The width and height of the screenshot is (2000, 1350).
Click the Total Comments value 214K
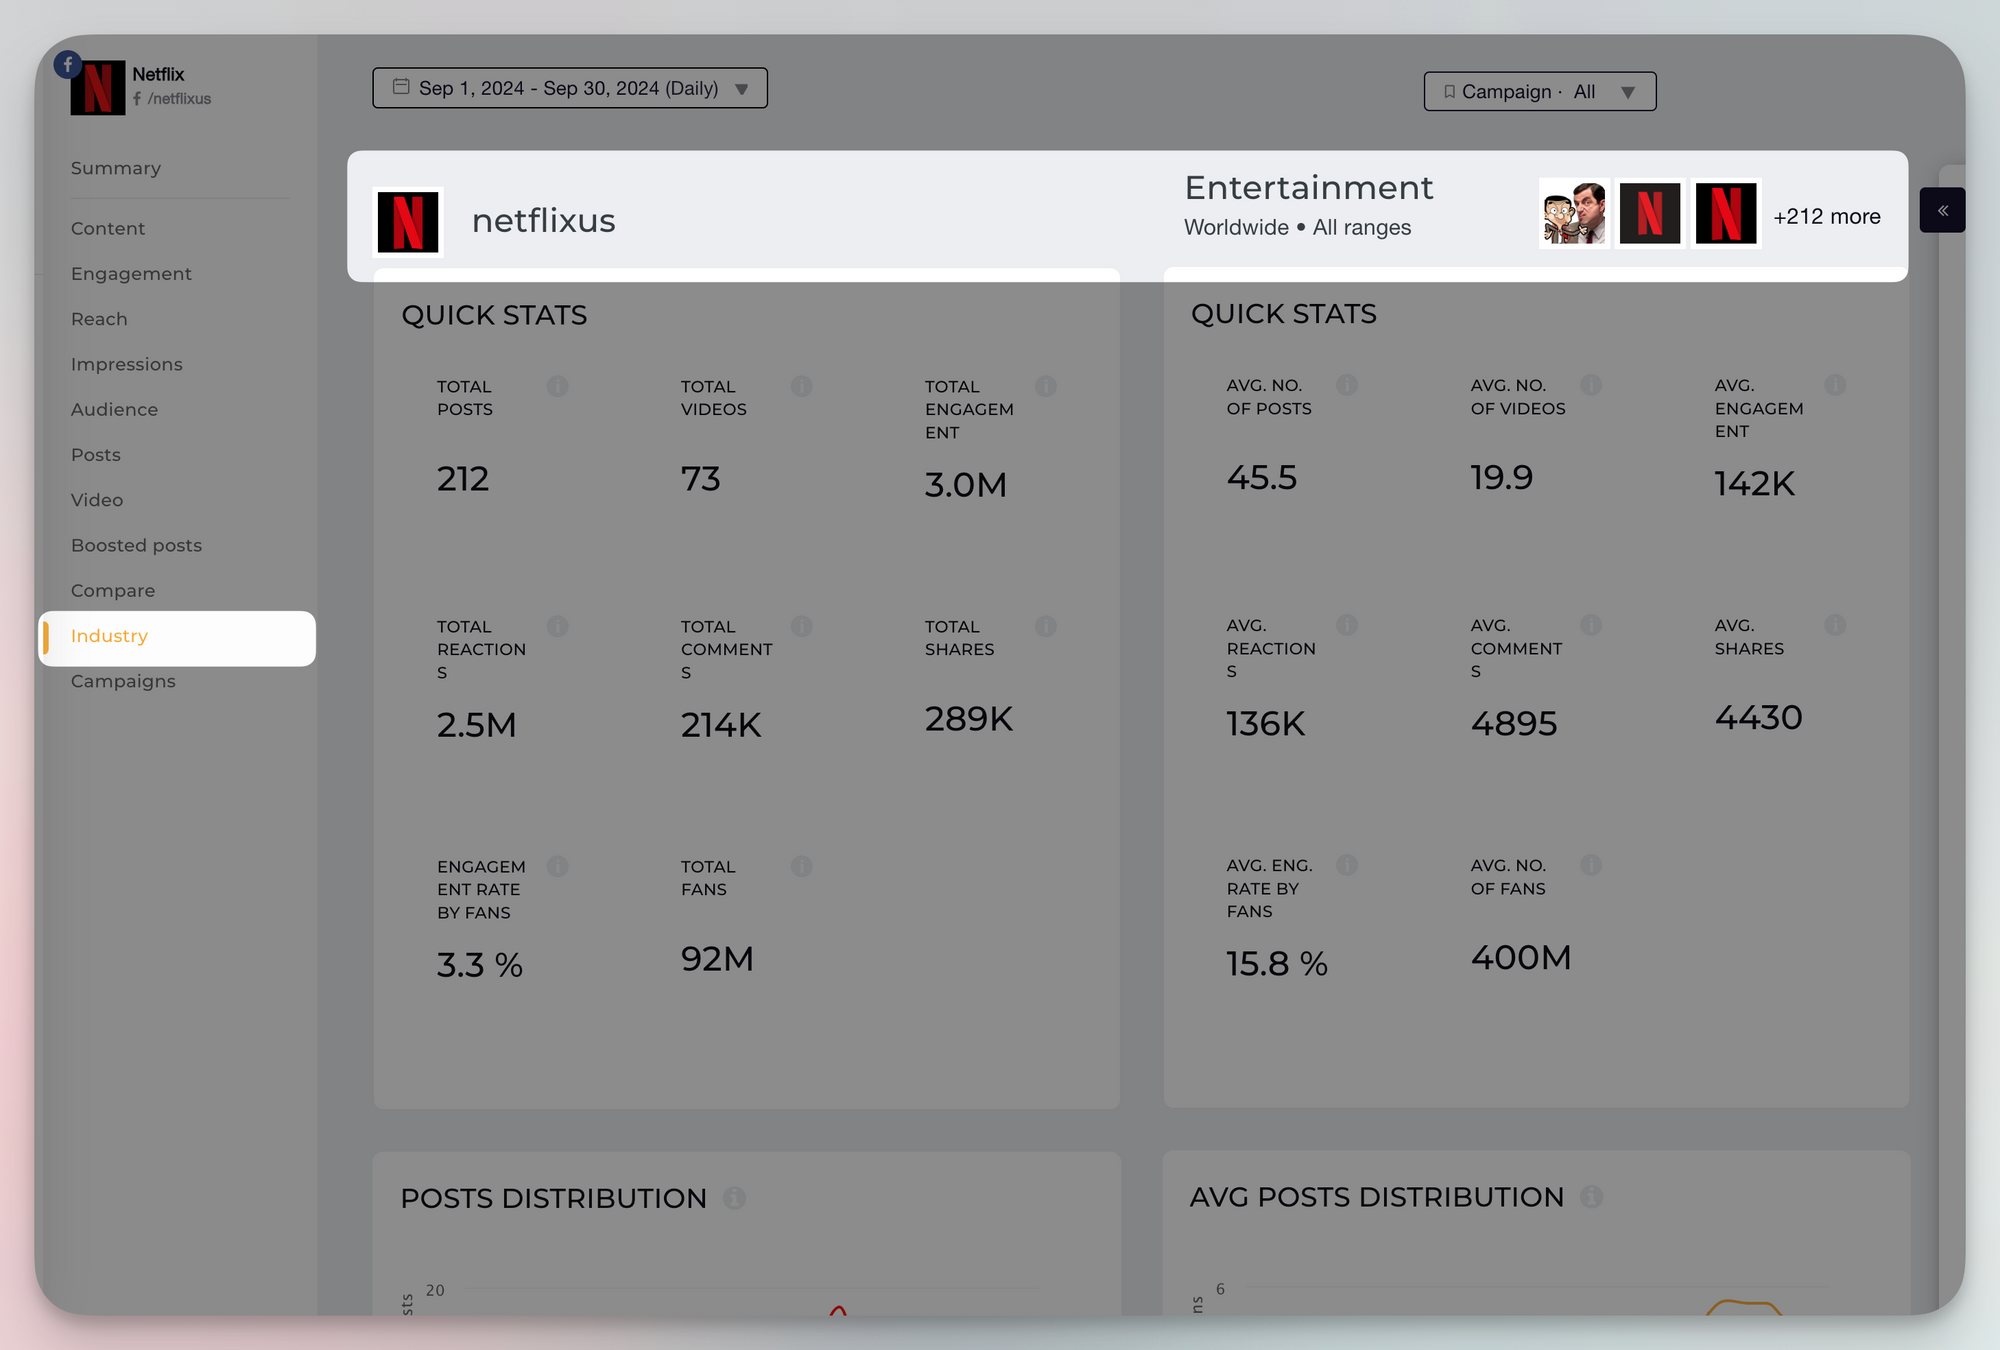pyautogui.click(x=721, y=725)
